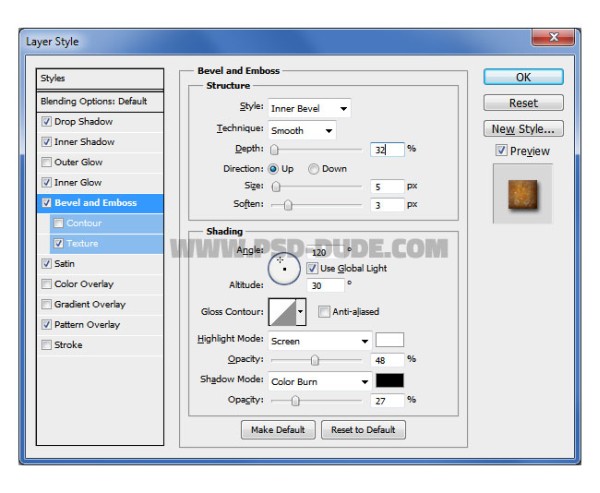600x493 pixels.
Task: Click the OK button
Action: 523,77
